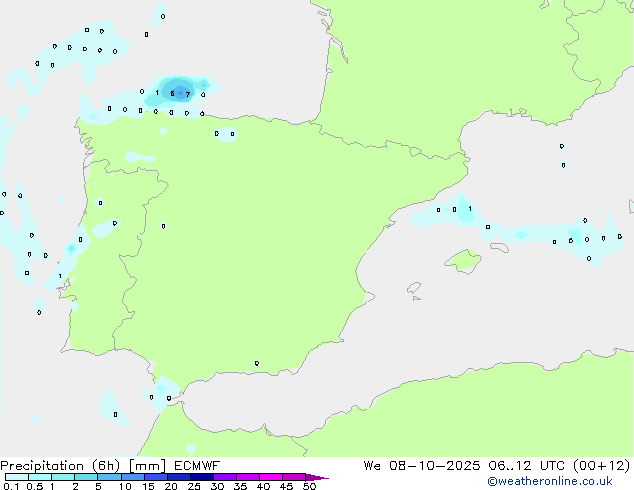The height and width of the screenshot is (490, 634).
Task: Click the '06..12 UTC' time range text
Action: click(x=526, y=466)
